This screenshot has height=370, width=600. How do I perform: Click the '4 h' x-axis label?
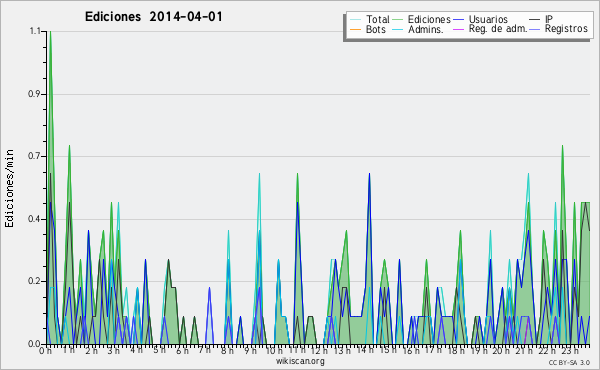point(136,350)
